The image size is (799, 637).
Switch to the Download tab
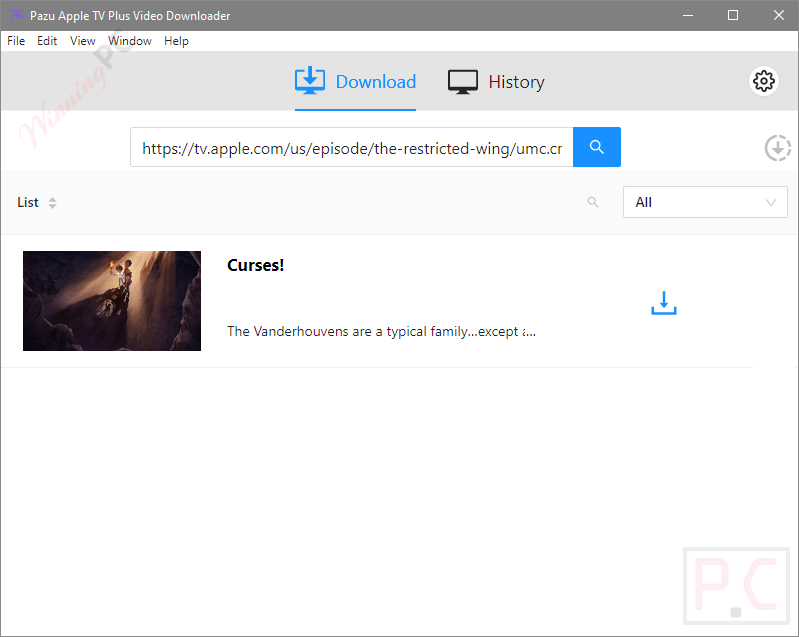point(355,82)
